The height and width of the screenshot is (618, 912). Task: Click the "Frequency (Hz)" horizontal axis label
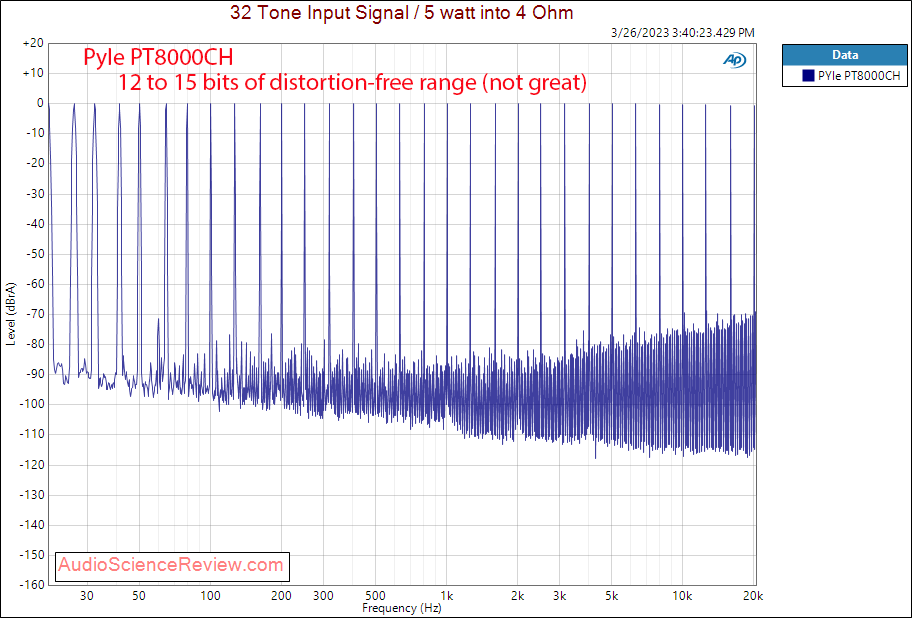[x=401, y=608]
